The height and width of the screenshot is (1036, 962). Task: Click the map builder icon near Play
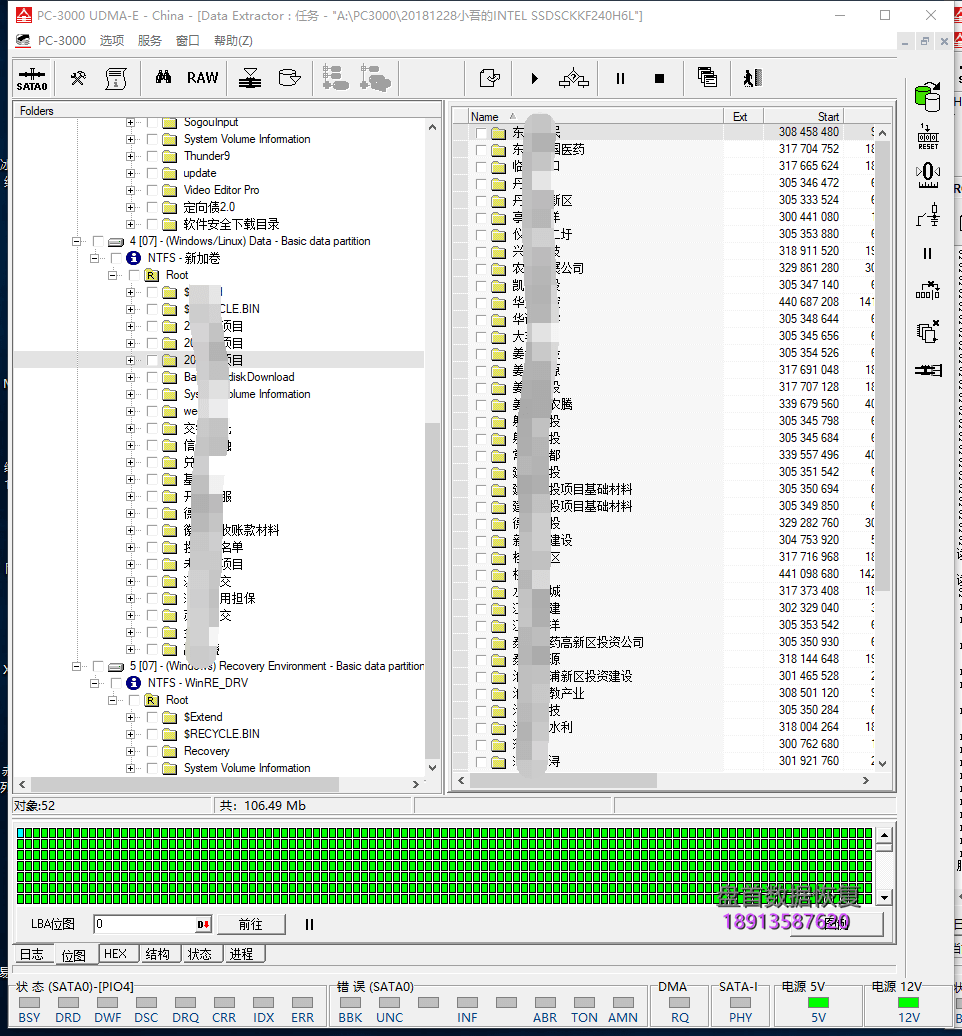pyautogui.click(x=574, y=79)
